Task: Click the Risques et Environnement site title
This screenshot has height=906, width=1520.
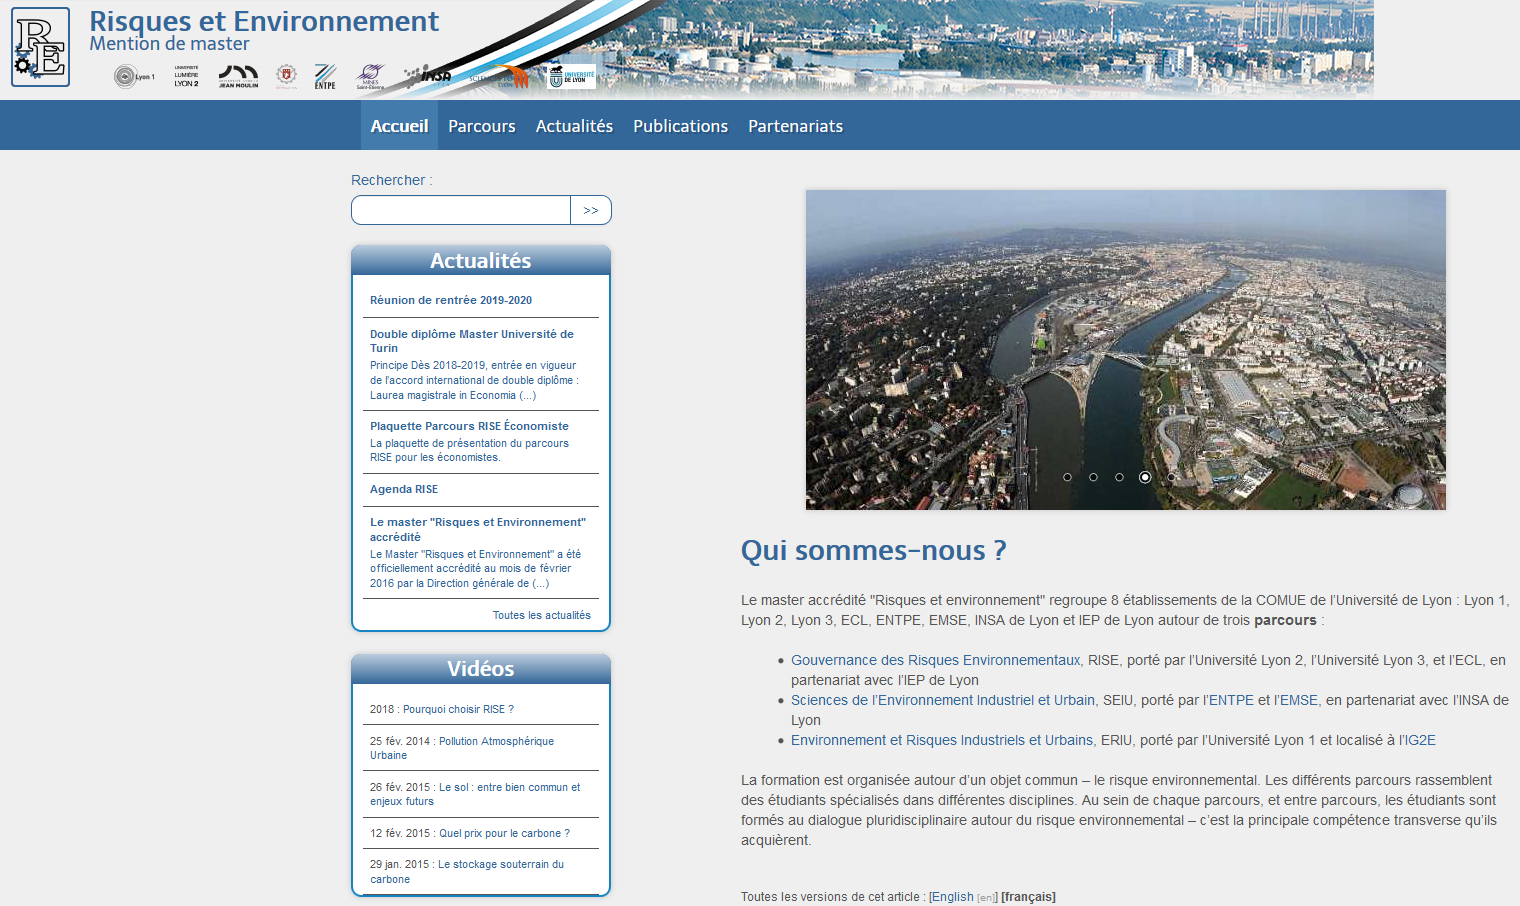Action: 264,21
